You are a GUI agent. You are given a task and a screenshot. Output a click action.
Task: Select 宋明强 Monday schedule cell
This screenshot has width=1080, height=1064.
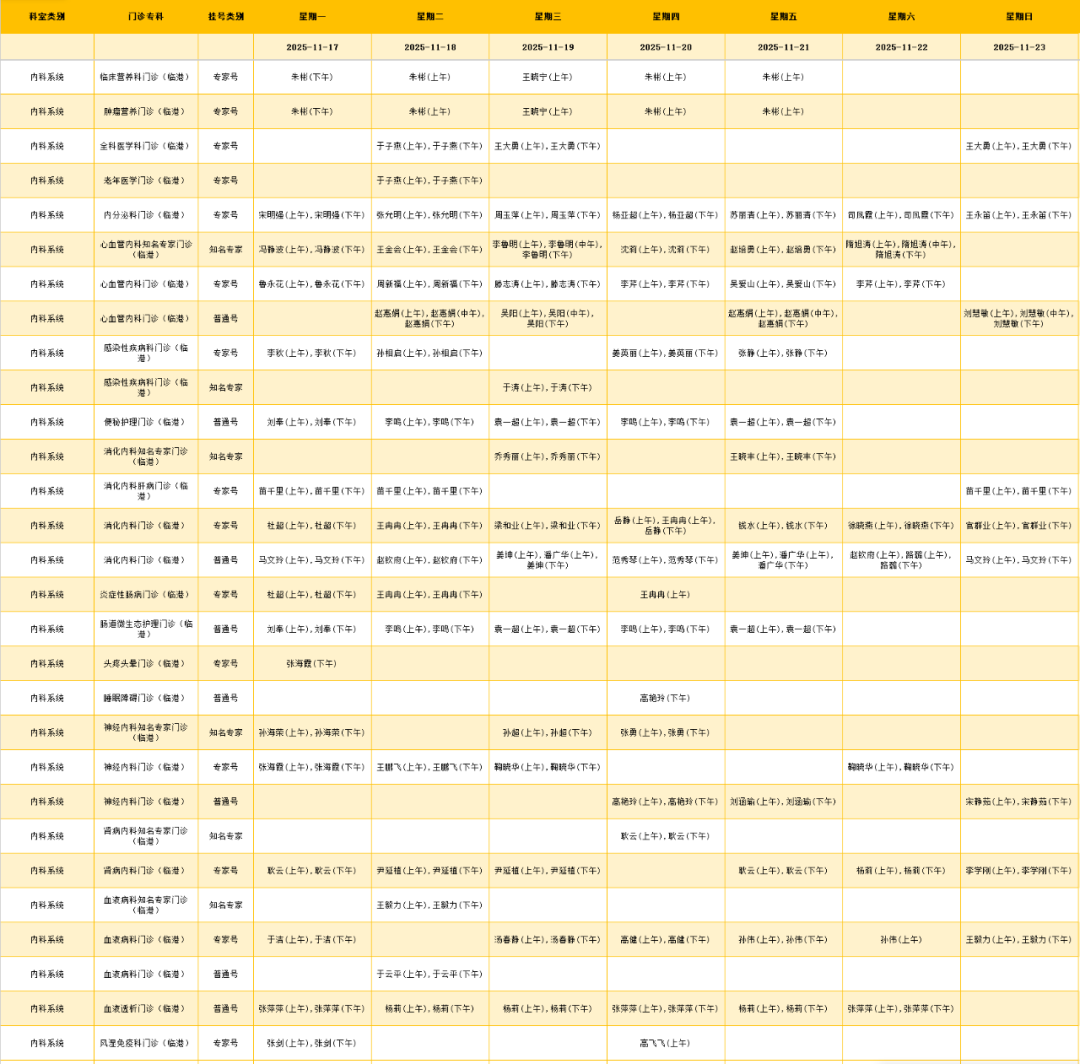(312, 215)
